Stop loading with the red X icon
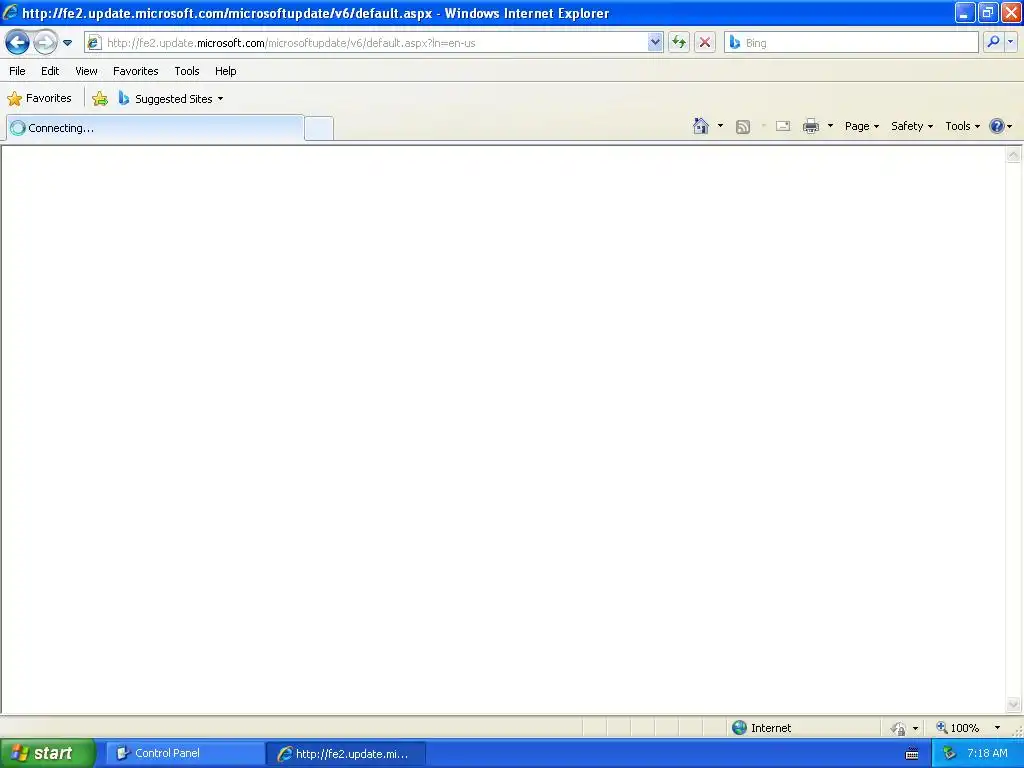Screen dimensions: 1024x768 pyautogui.click(x=705, y=43)
